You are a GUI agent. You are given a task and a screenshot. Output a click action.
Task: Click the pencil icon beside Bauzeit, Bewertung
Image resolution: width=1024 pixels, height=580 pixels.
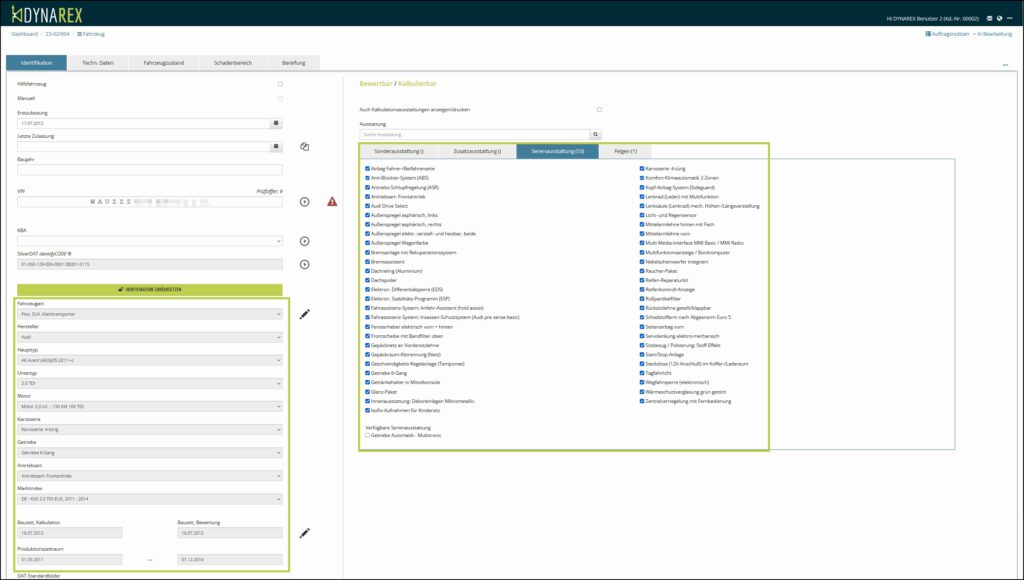(304, 532)
